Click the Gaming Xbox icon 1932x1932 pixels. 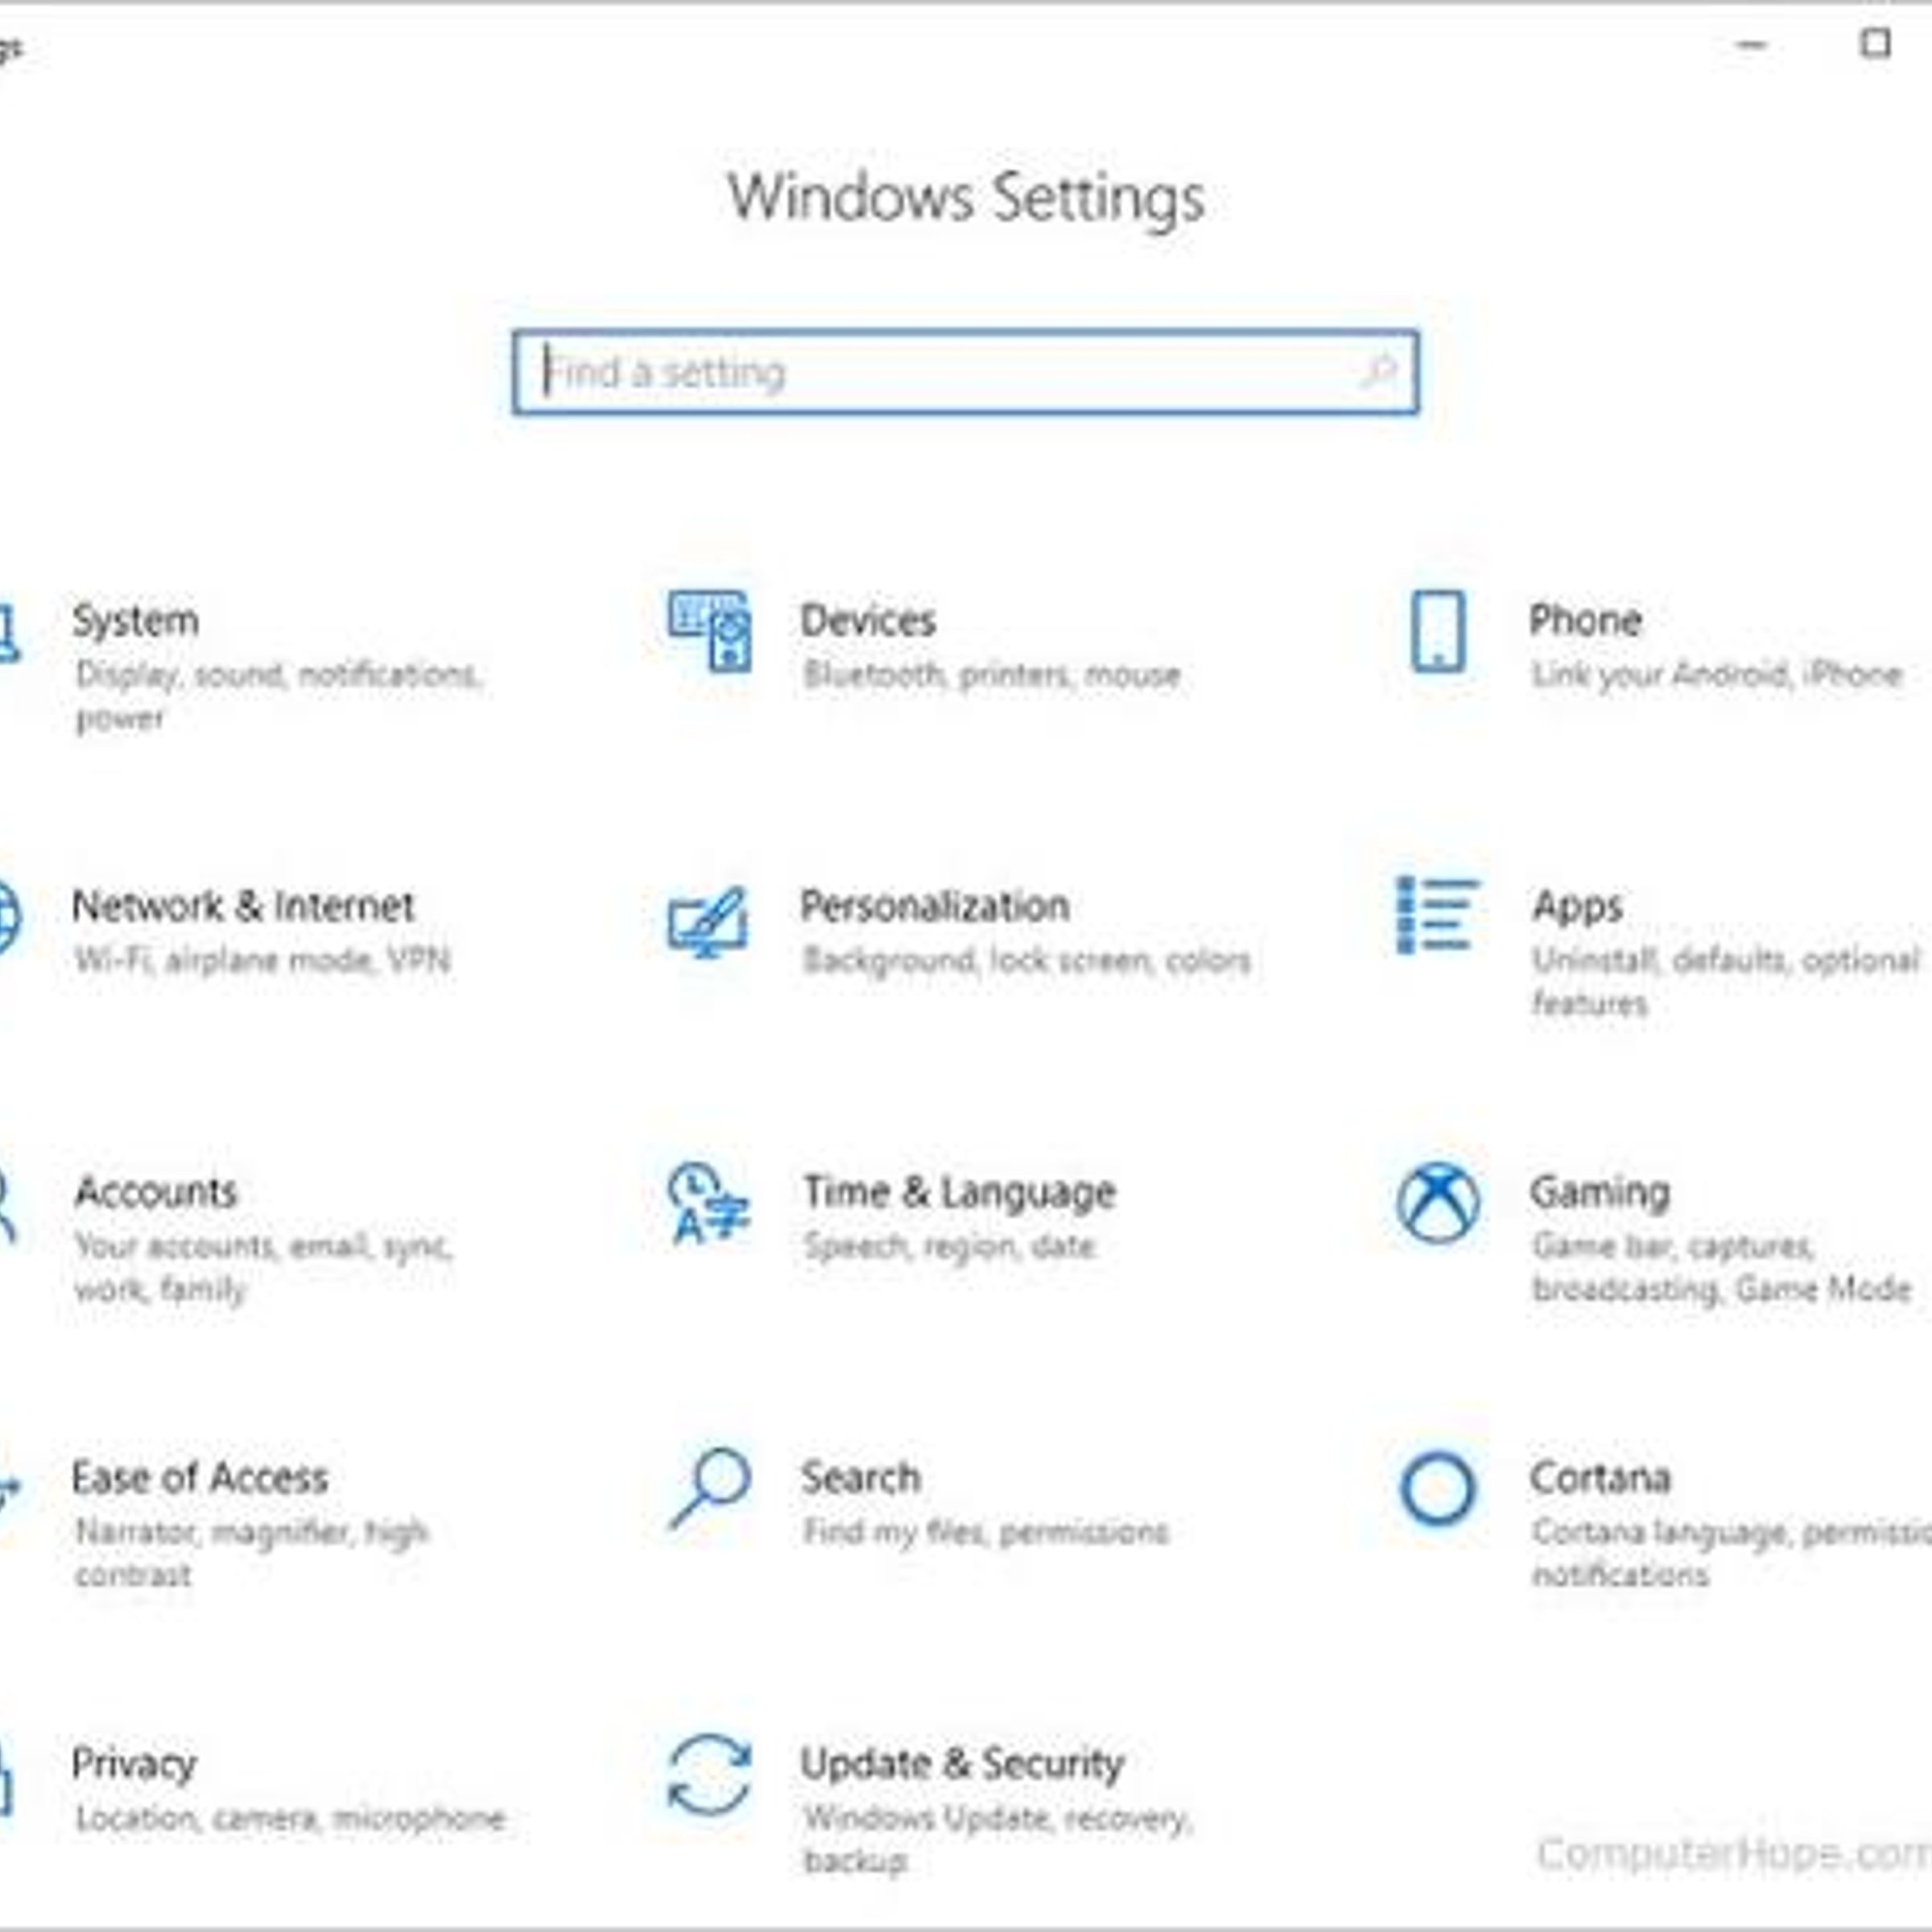point(1438,1203)
